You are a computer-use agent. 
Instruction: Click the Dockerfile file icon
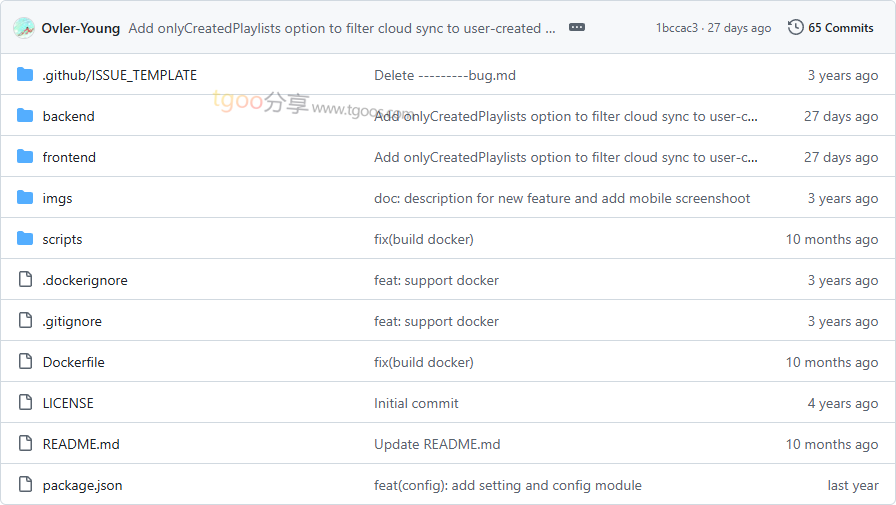tap(25, 362)
